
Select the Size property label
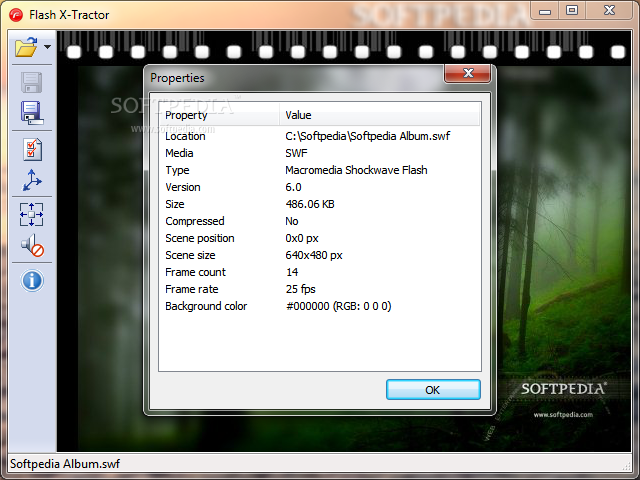pyautogui.click(x=175, y=204)
